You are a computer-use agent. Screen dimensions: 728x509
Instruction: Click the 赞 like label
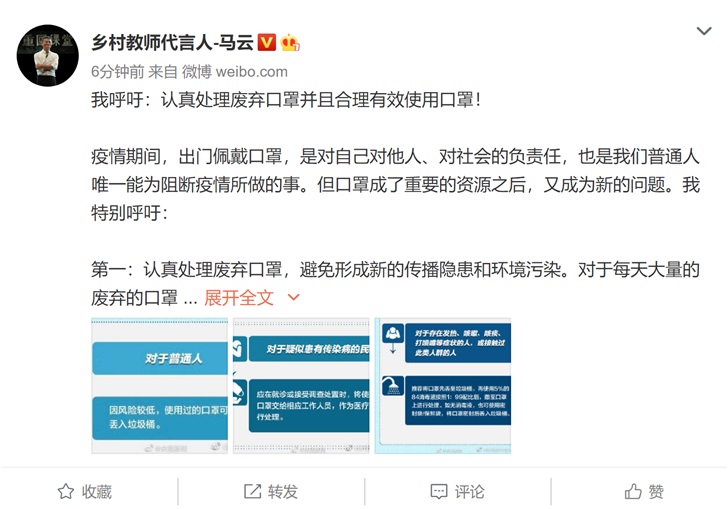point(656,491)
